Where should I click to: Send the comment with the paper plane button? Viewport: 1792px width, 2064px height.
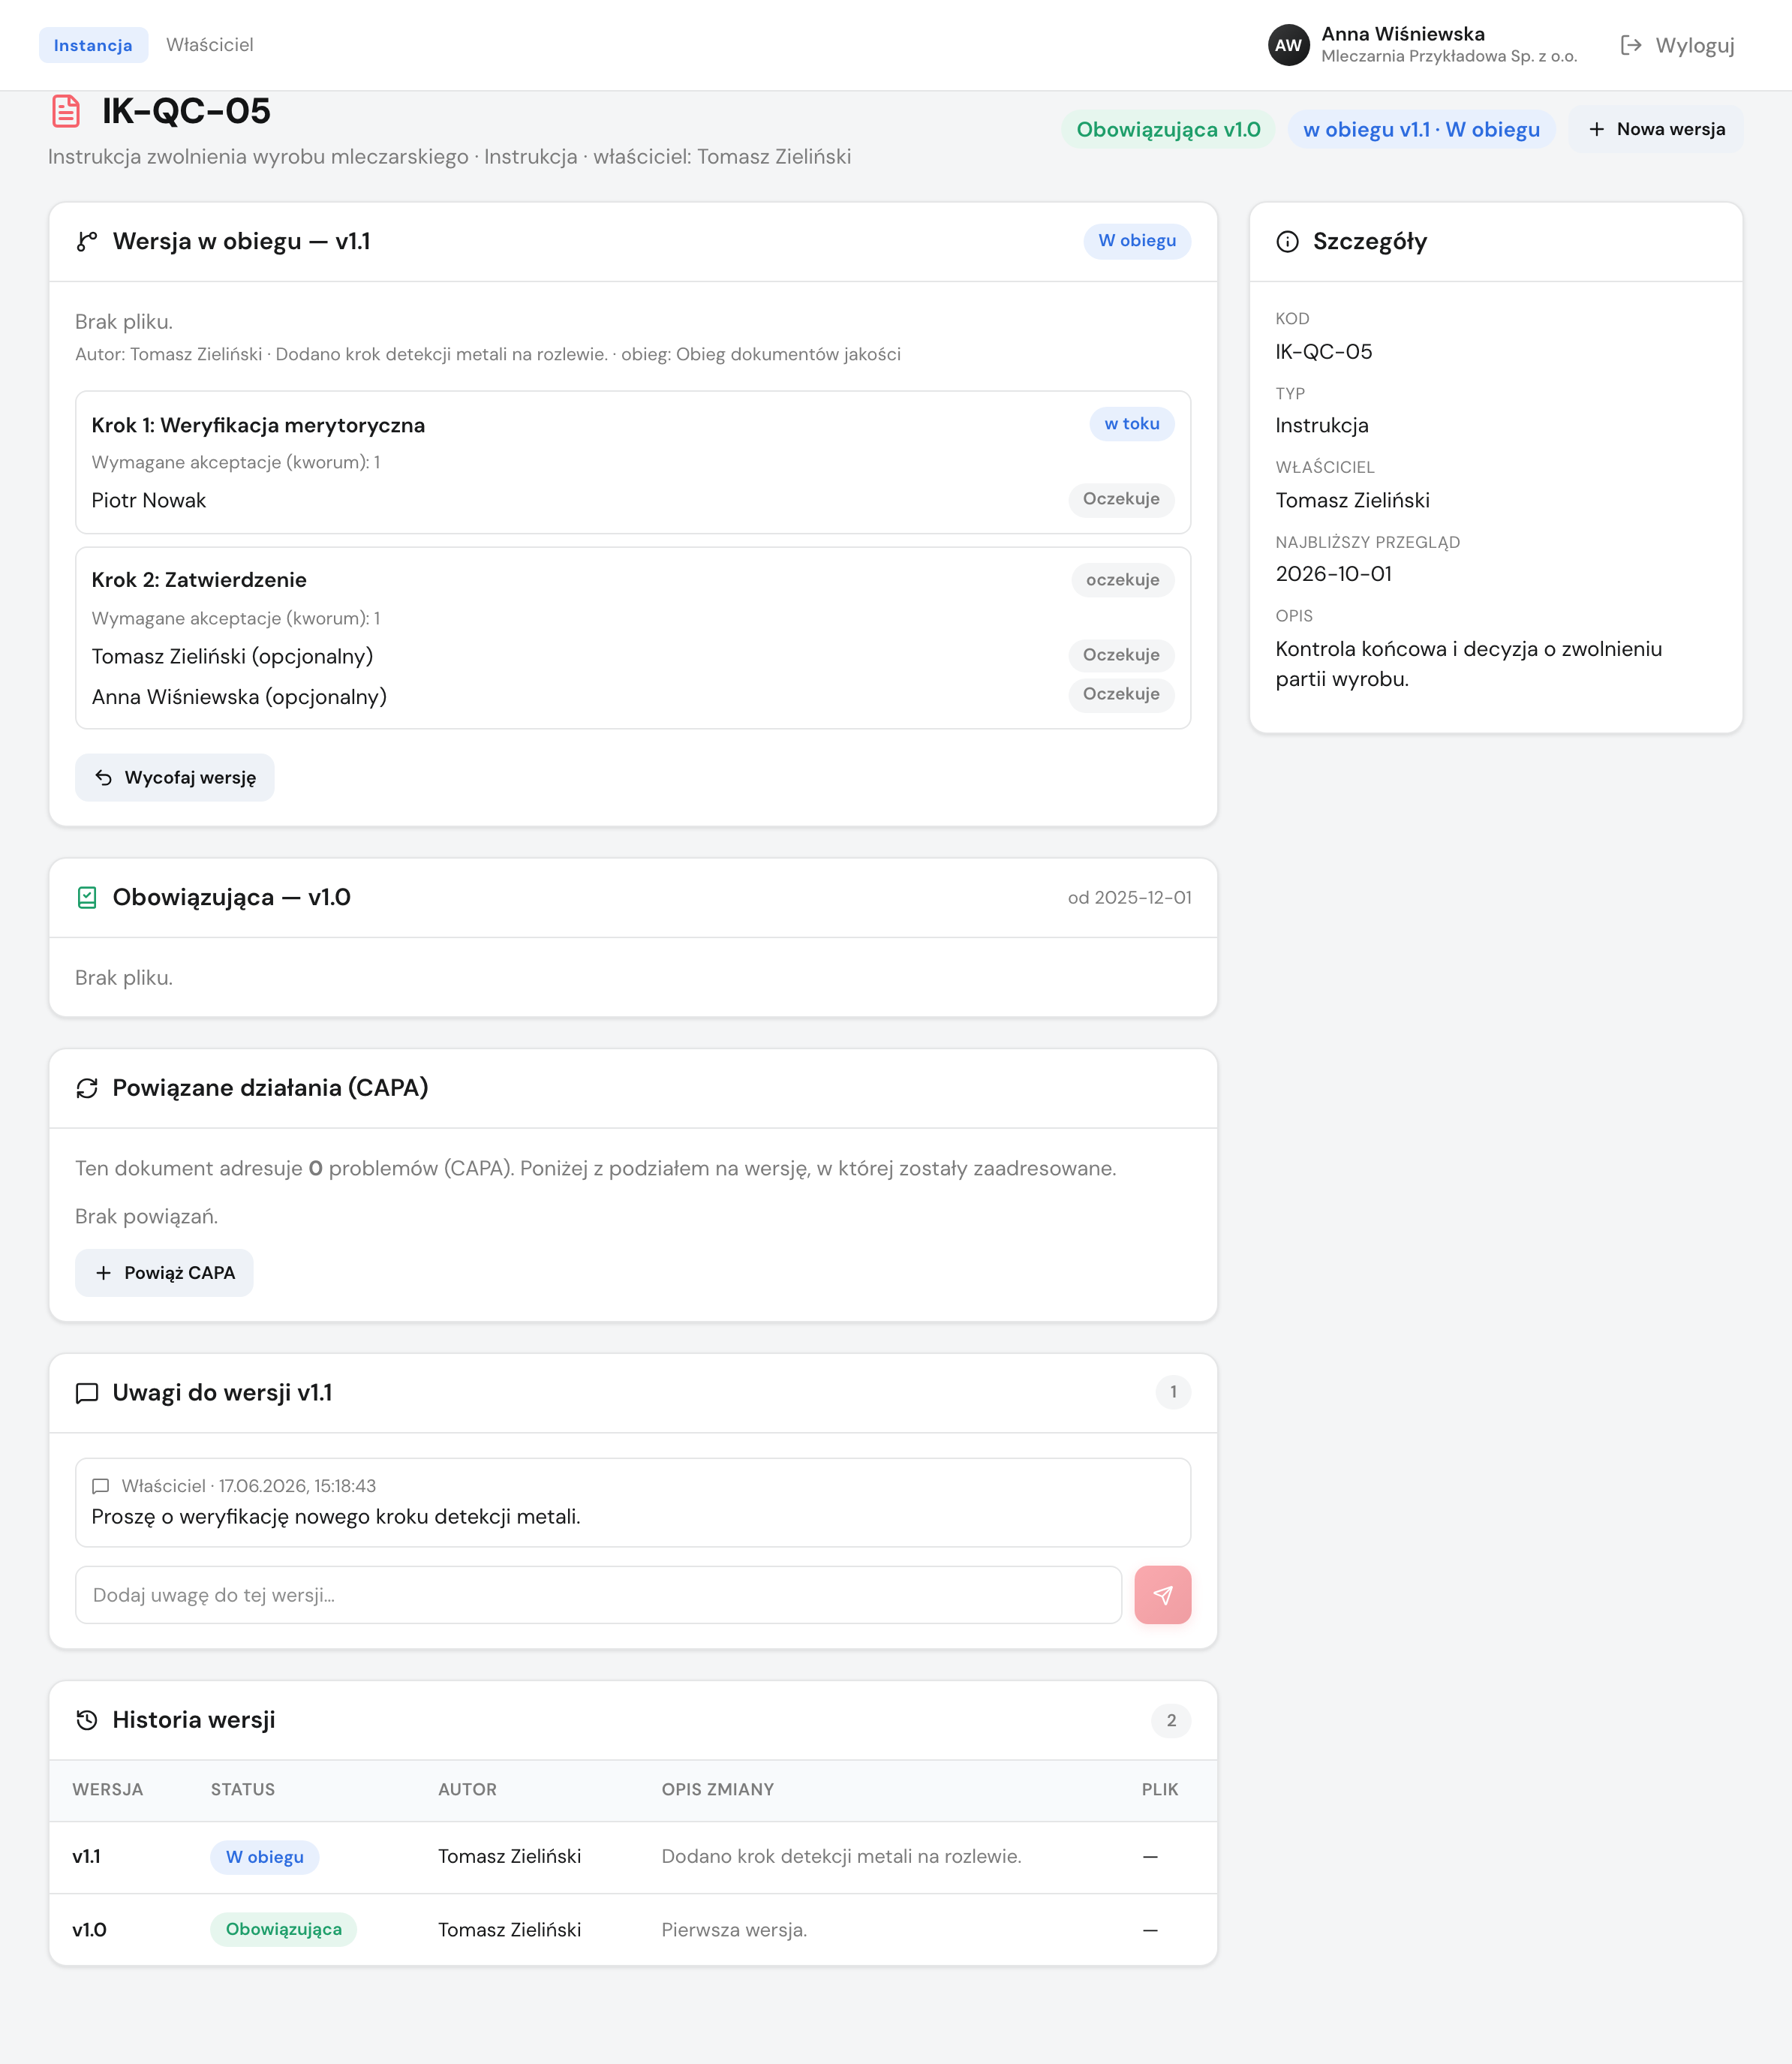[x=1162, y=1595]
